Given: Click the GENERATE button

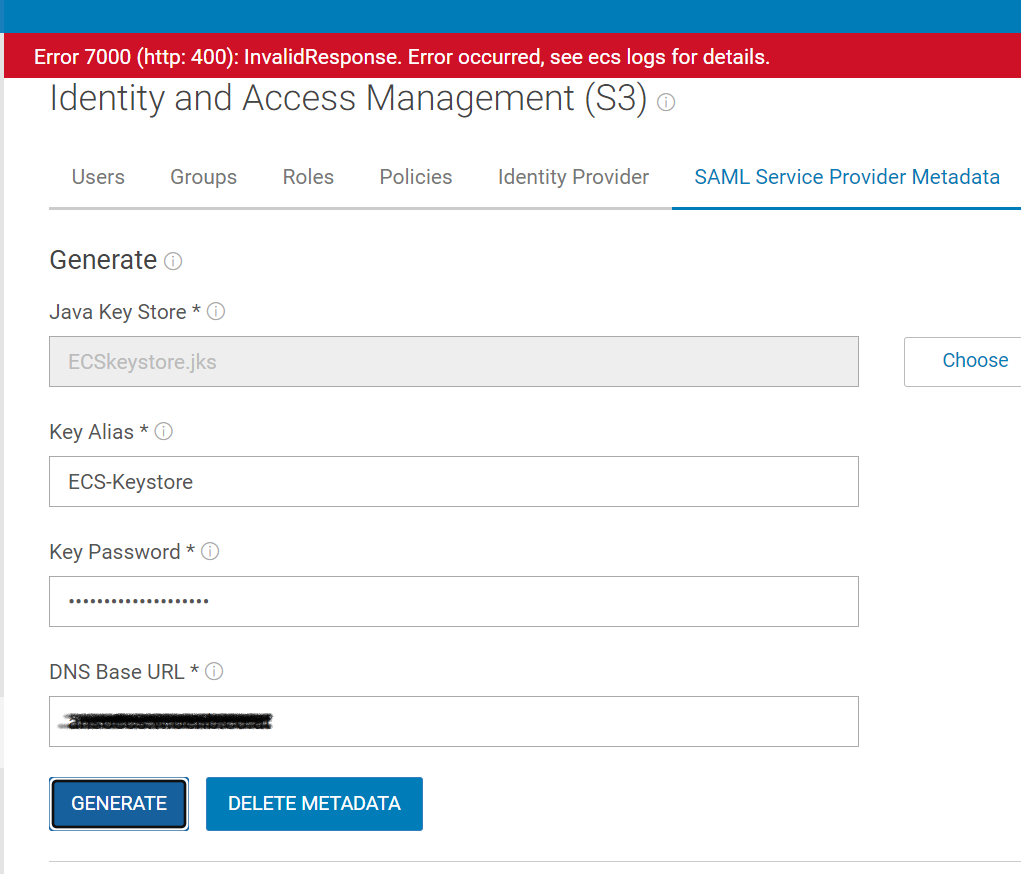Looking at the screenshot, I should pos(118,803).
